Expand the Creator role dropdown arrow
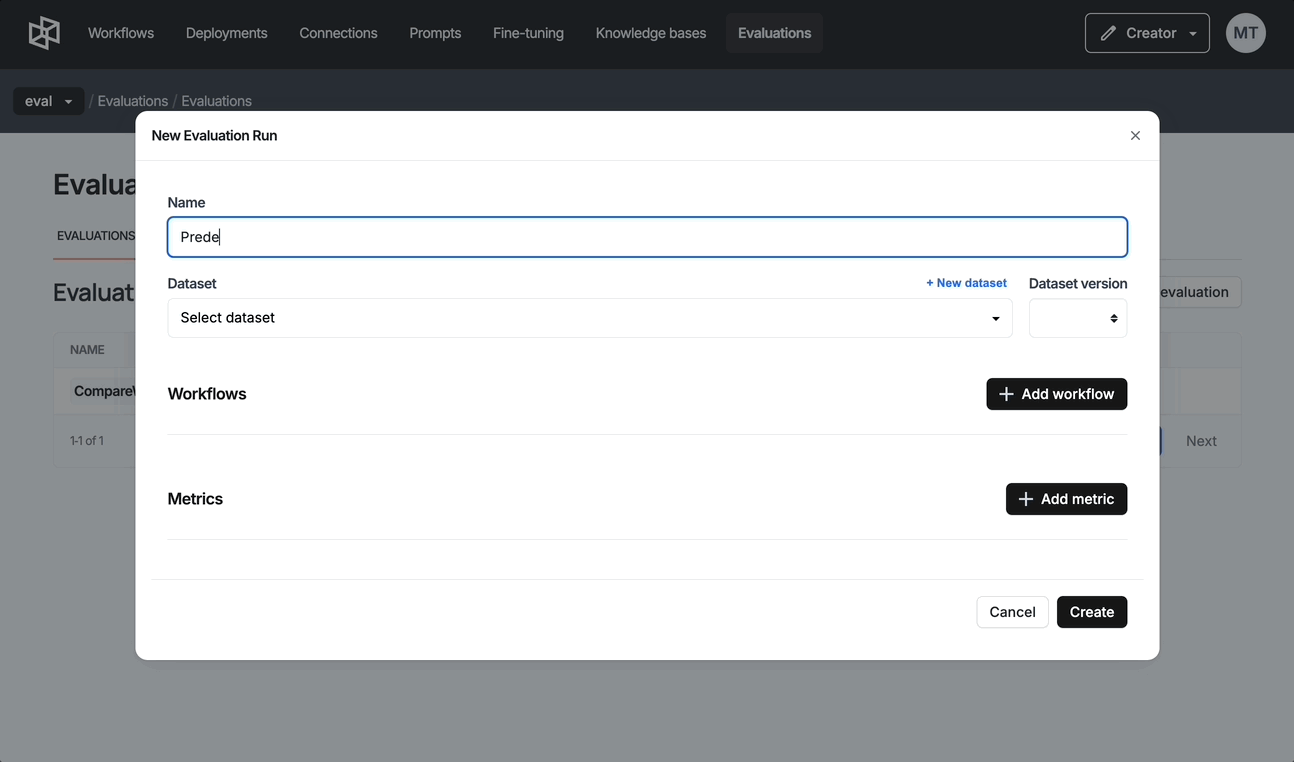 [1193, 34]
